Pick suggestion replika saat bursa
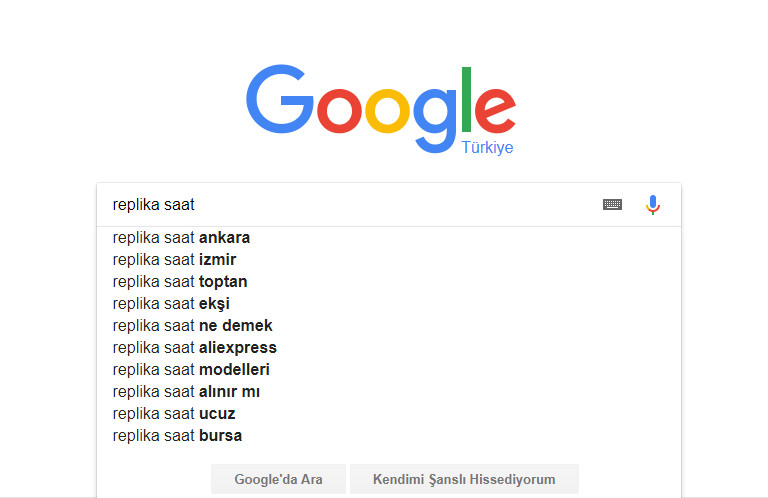Viewport: 768px width, 498px height. 389,436
